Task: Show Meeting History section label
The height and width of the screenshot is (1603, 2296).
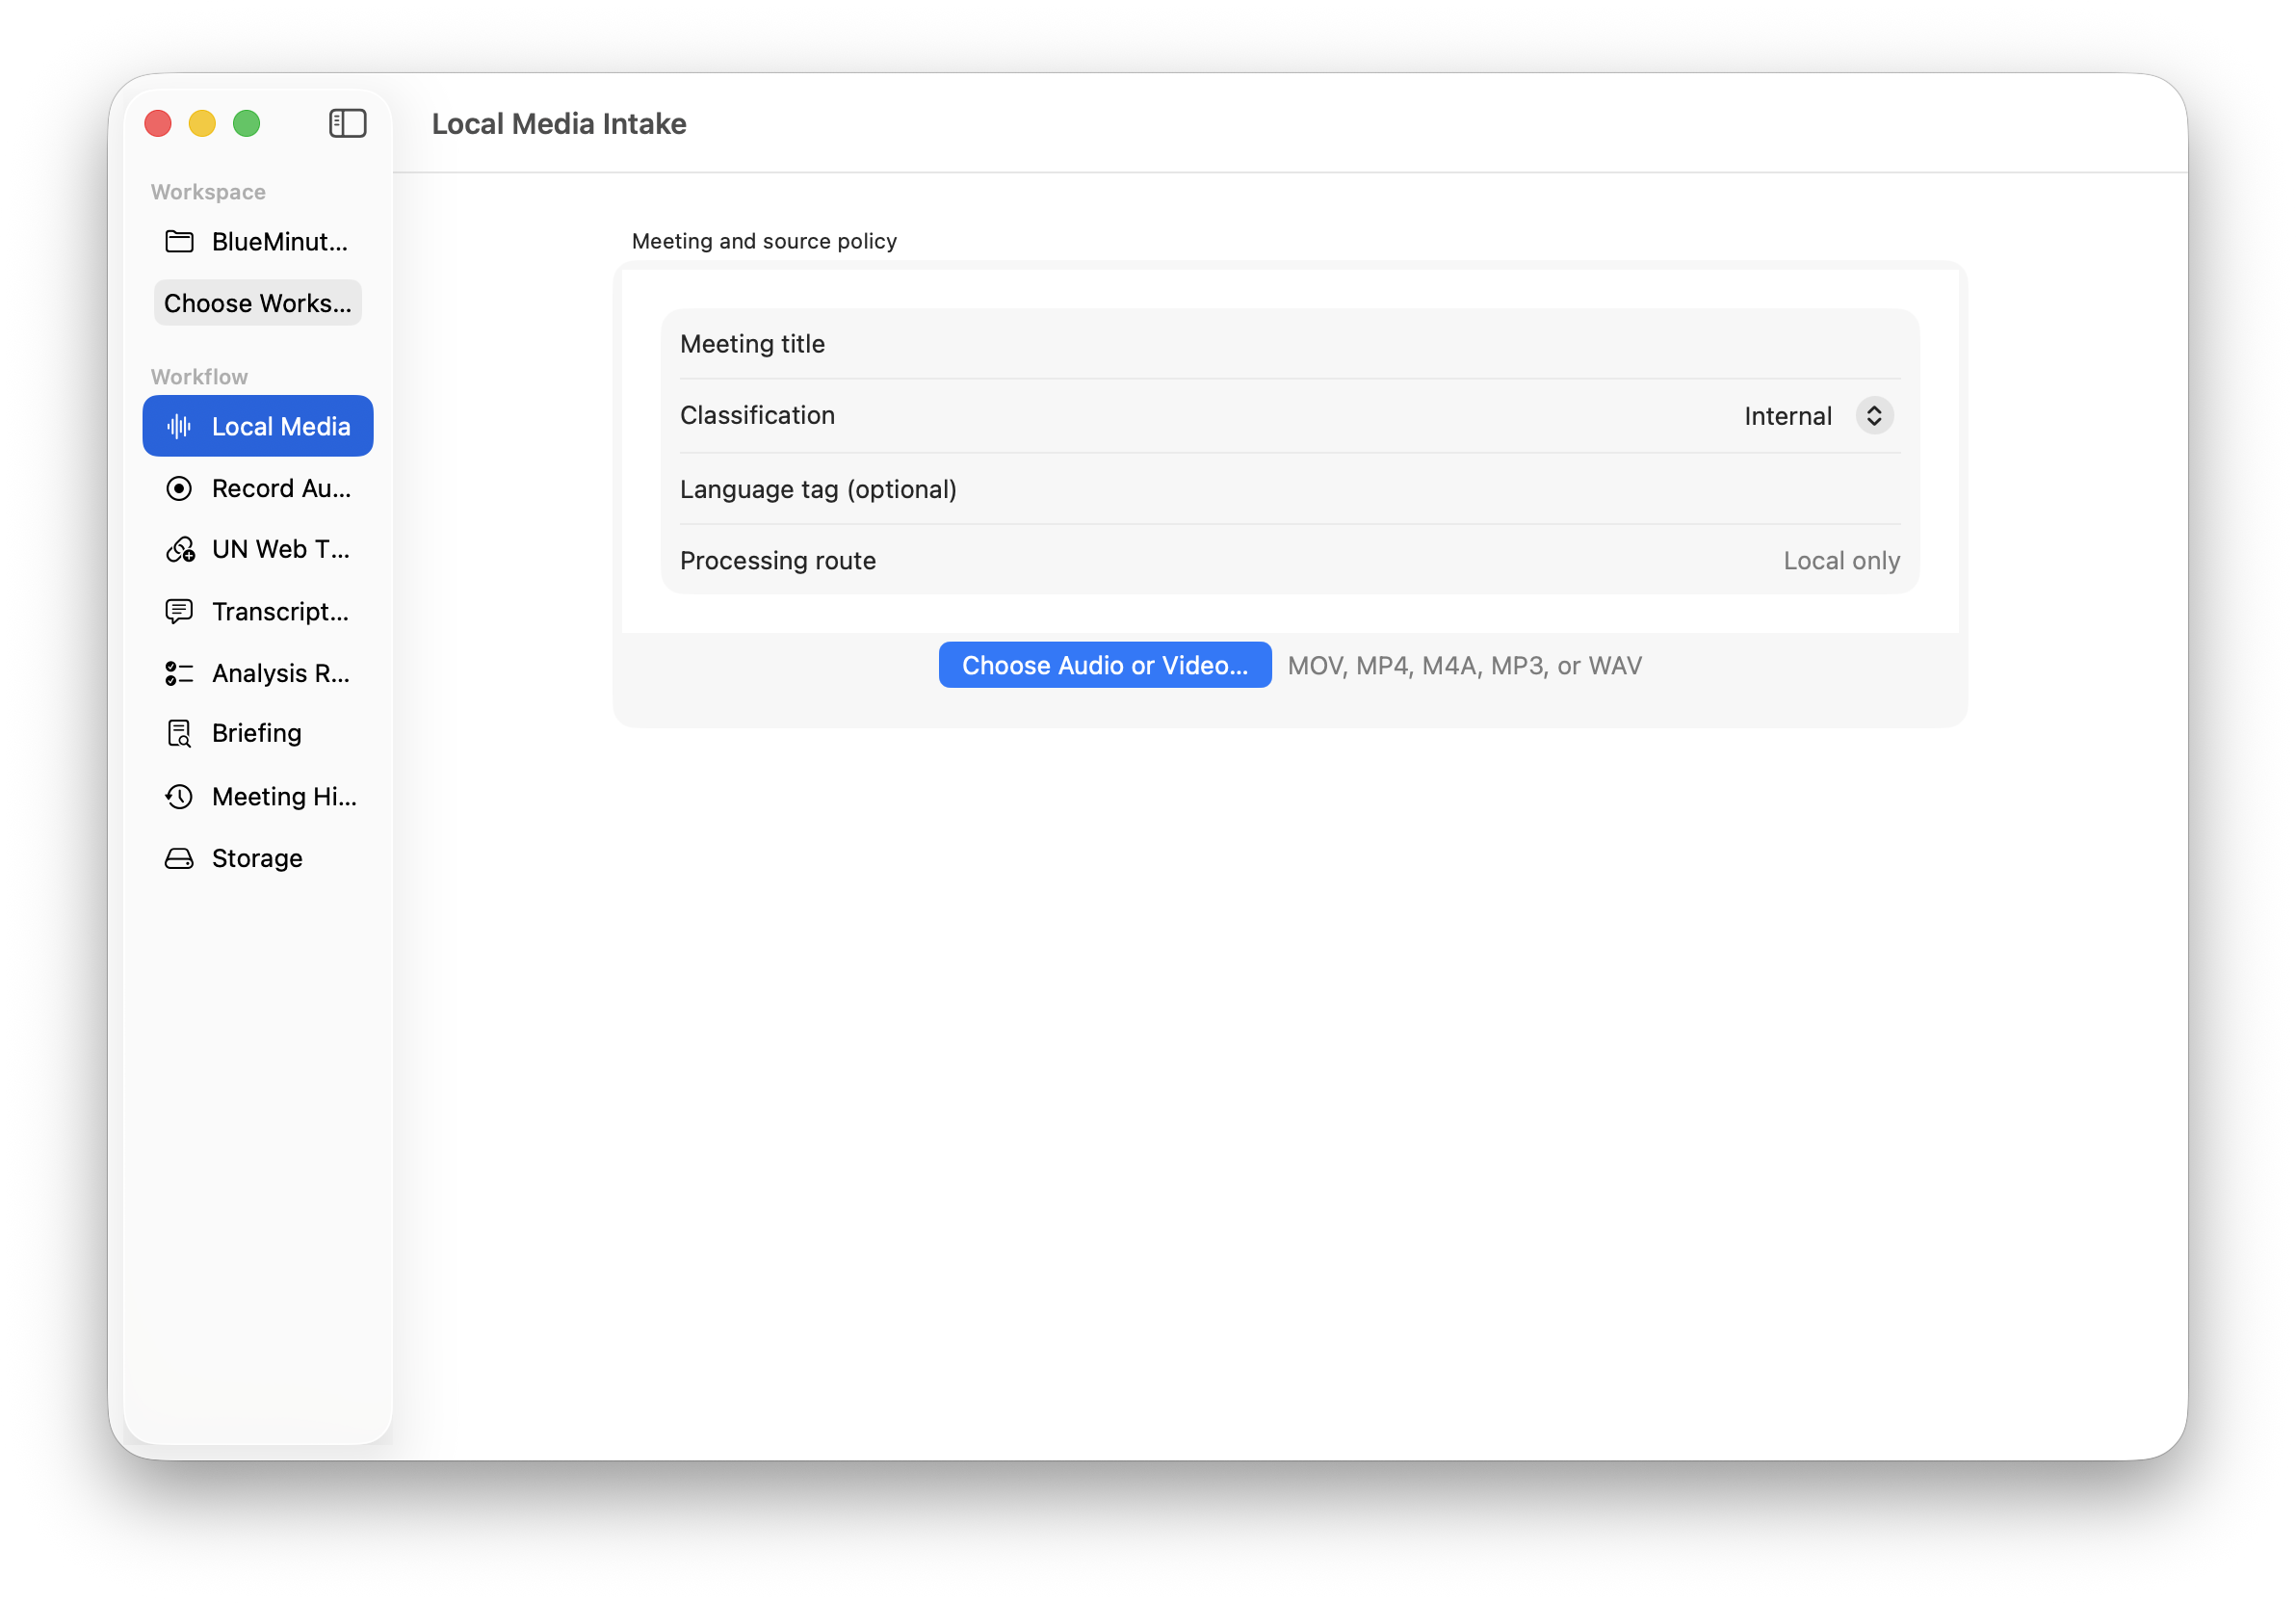Action: click(x=284, y=796)
